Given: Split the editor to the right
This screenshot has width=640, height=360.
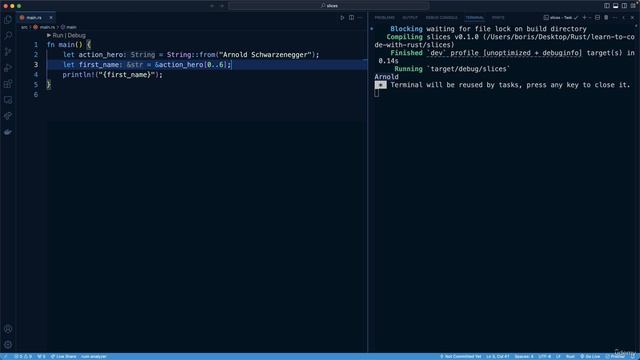Looking at the screenshot, I should (x=351, y=18).
